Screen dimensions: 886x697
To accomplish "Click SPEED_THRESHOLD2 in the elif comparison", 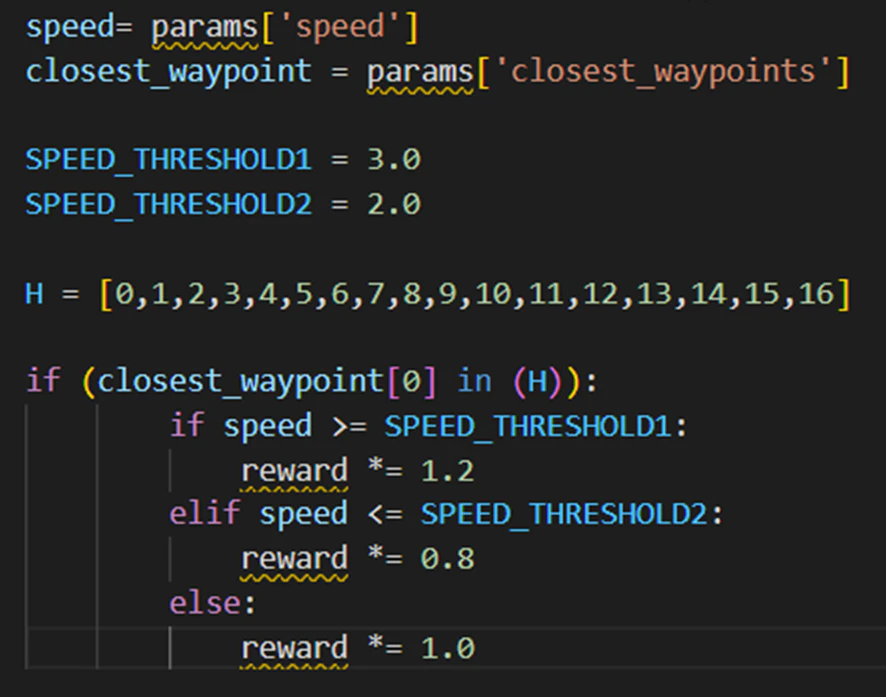I will 564,514.
